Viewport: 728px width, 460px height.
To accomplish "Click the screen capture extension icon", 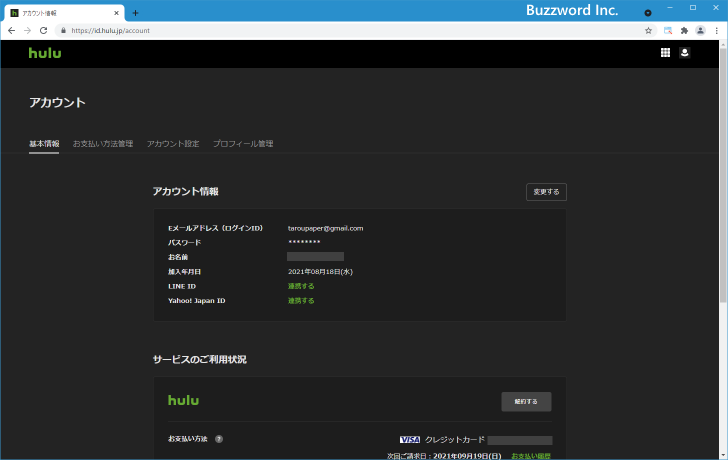I will point(668,31).
